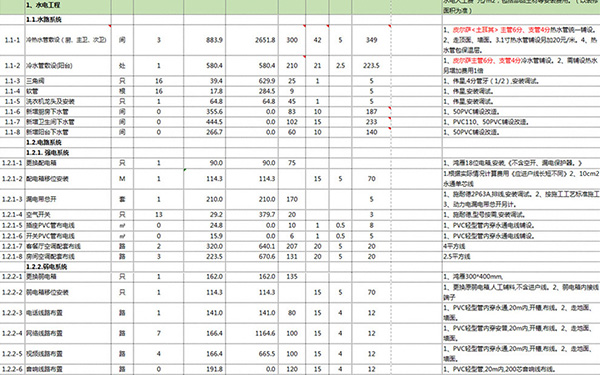Click the unit price cell '883.9'
This screenshot has width=600, height=375.
click(204, 40)
